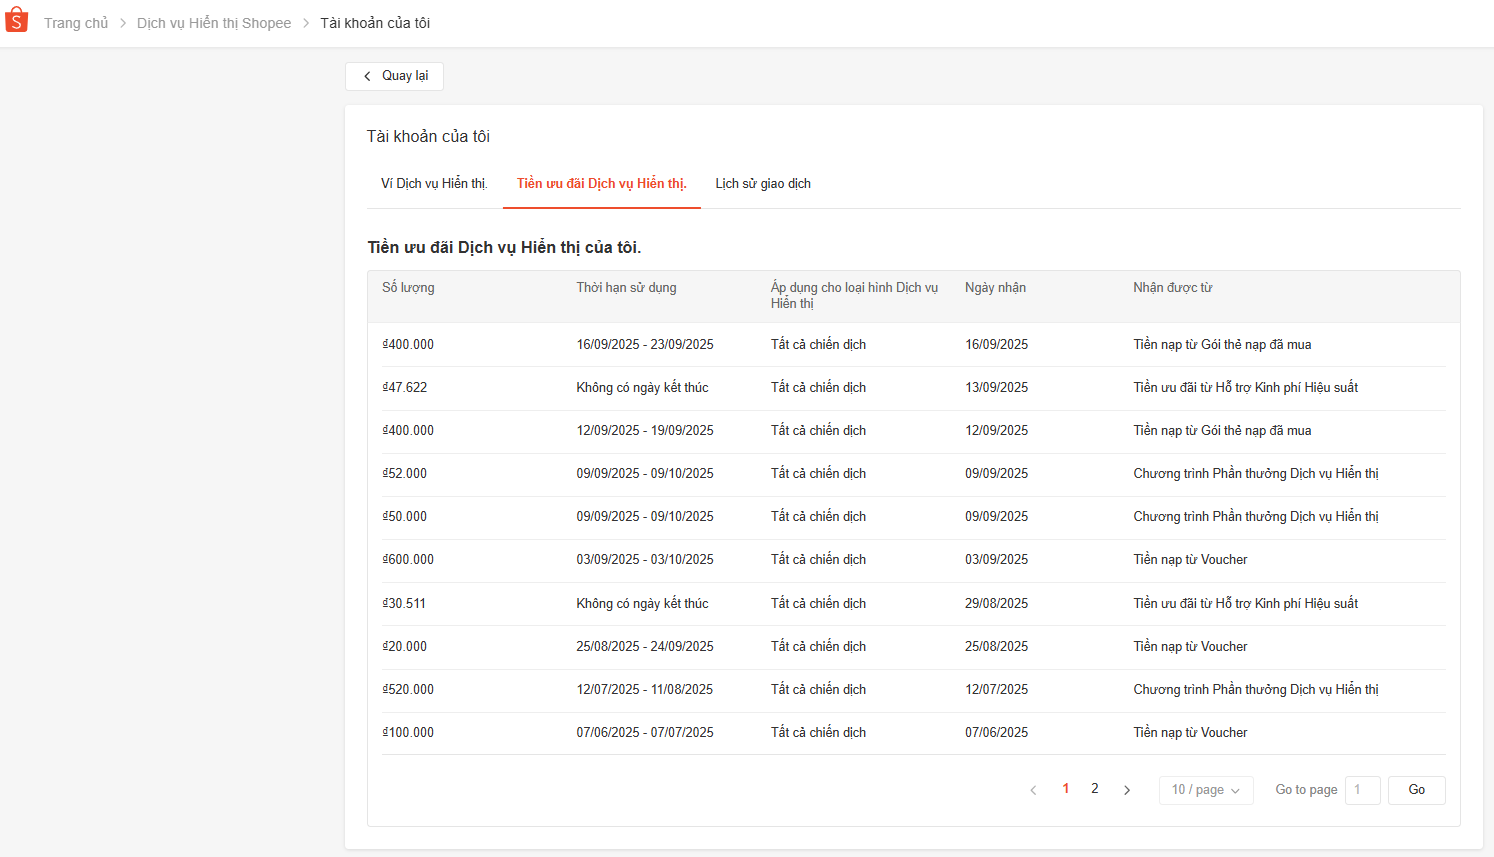Screen dimensions: 1494x857
Task: Switch to Ví Dịch vụ Hiển thị tab
Action: 434,184
